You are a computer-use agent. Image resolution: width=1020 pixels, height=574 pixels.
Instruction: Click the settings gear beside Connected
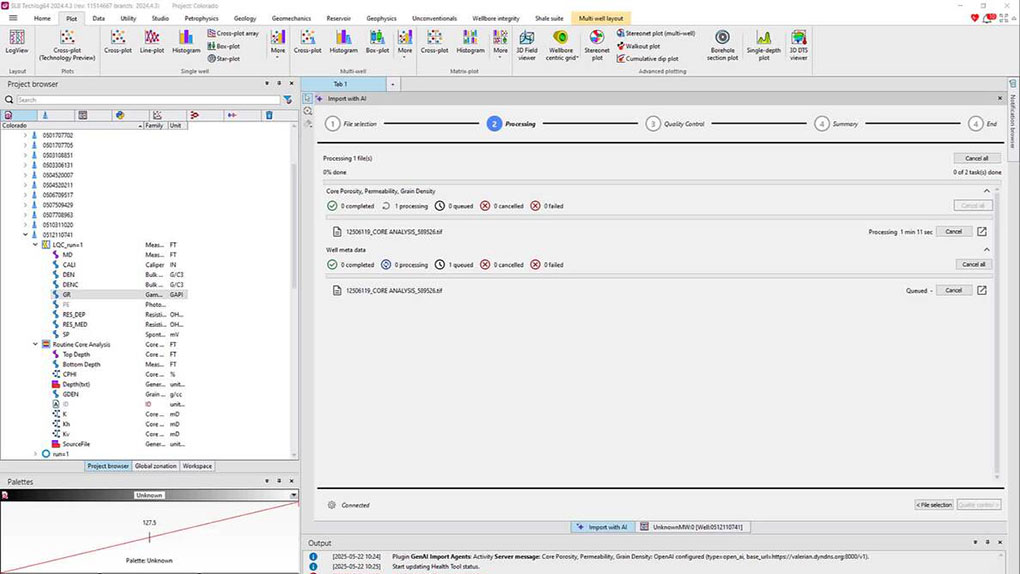coord(332,505)
